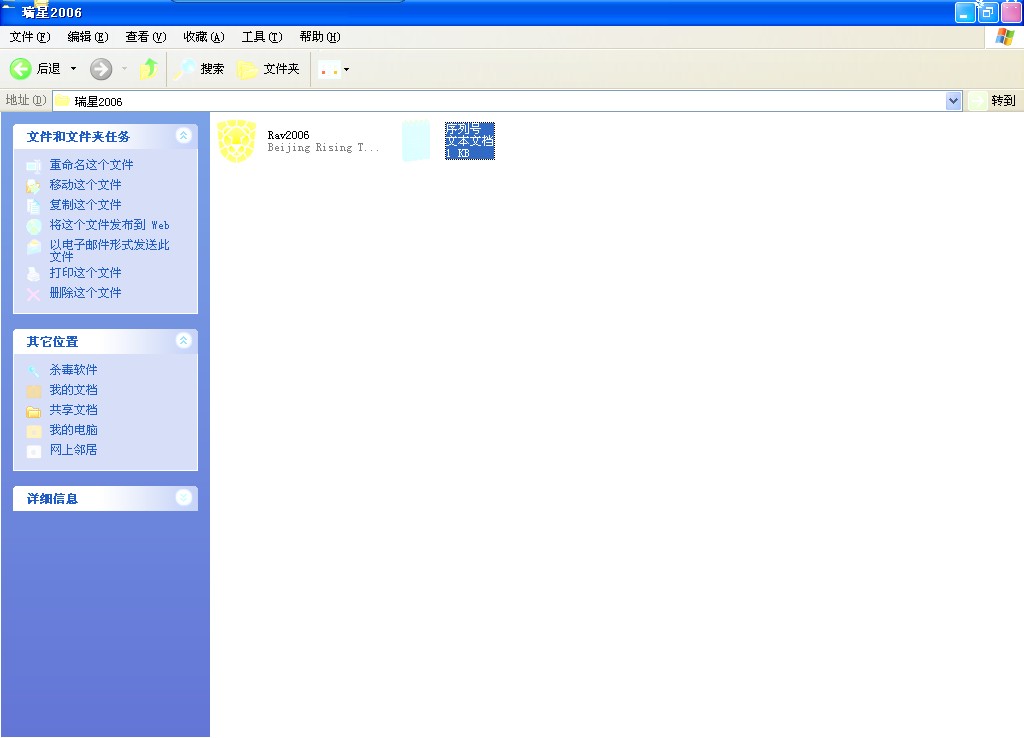This screenshot has width=1024, height=738.
Task: Open the 收藏(A) menu
Action: [204, 37]
